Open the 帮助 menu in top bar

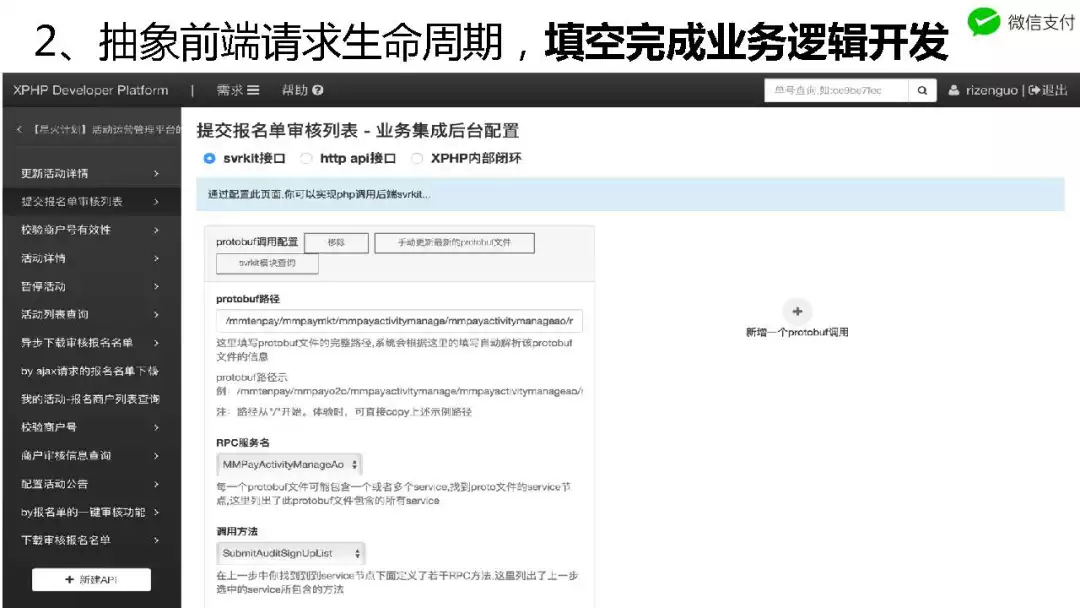(x=302, y=90)
